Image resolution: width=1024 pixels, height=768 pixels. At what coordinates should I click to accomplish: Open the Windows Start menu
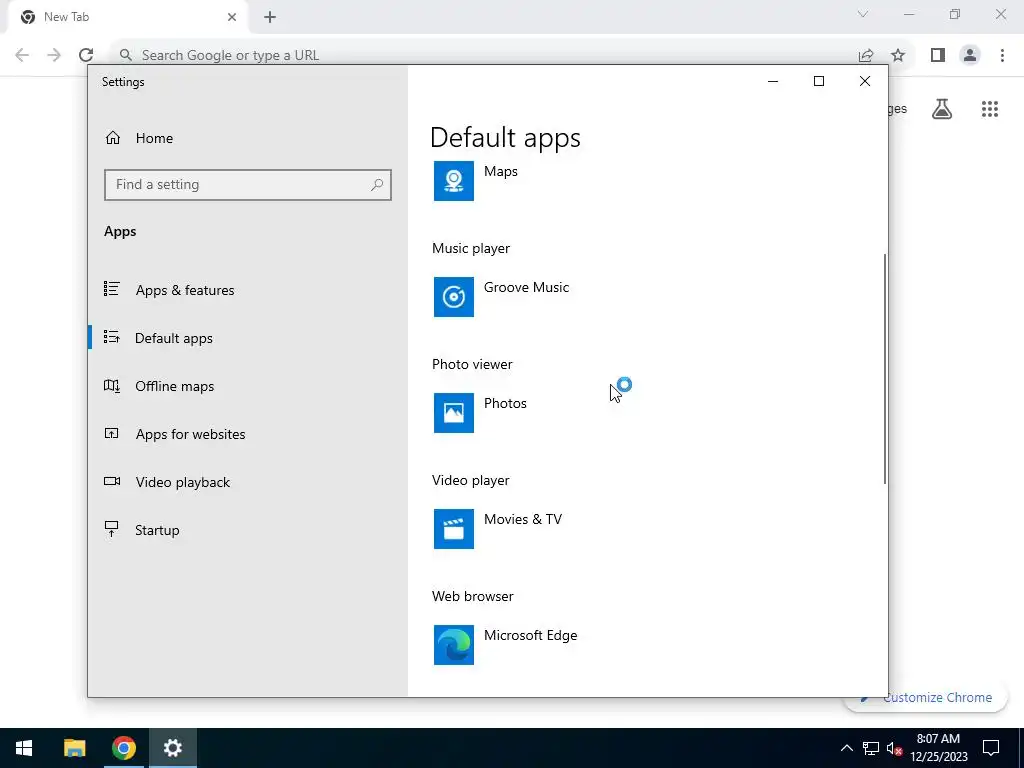(x=24, y=748)
